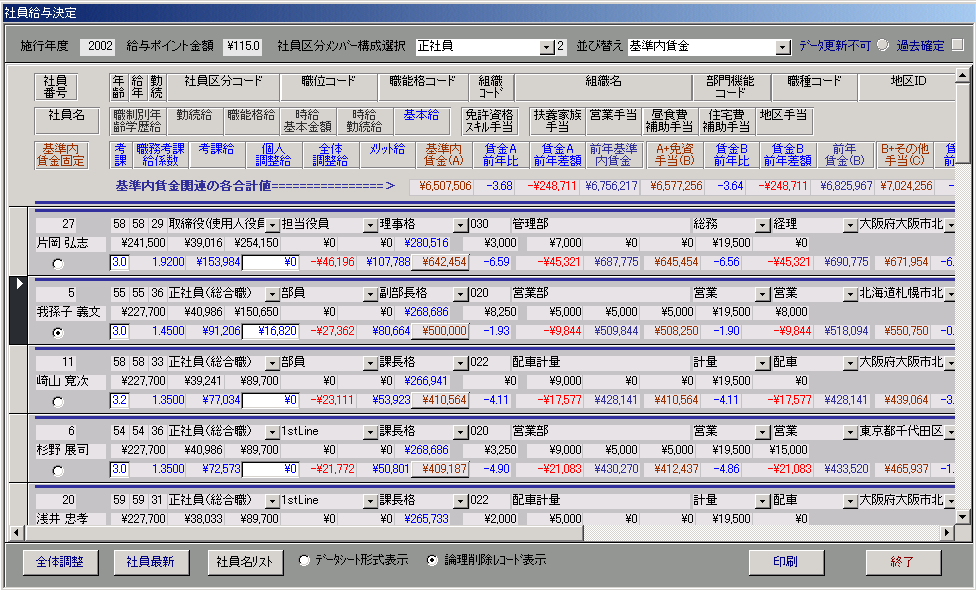976x590 pixels.
Task: Select 論理削除レコード表示 radio option
Action: pyautogui.click(x=432, y=561)
